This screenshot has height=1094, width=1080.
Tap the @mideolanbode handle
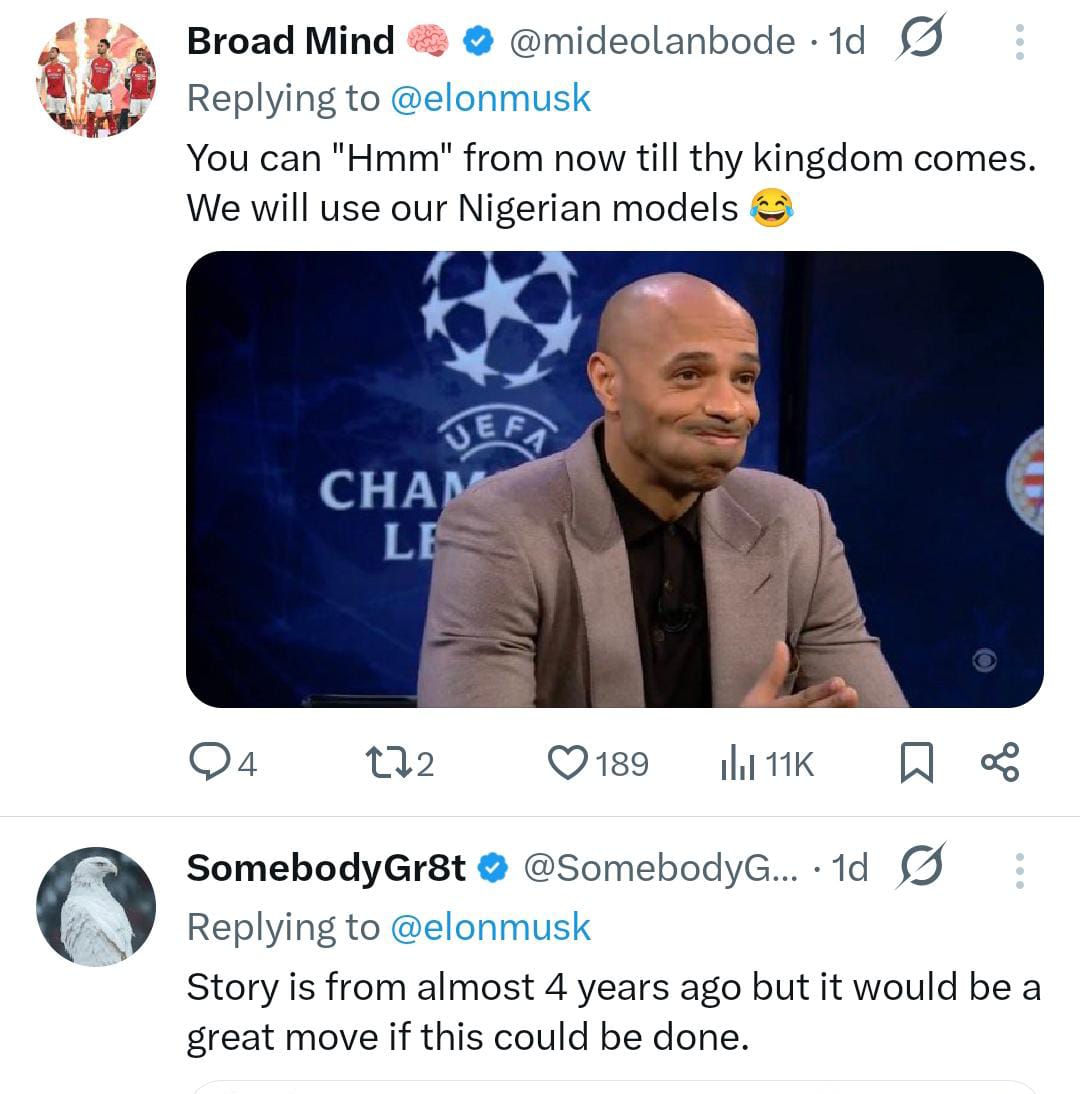tap(652, 41)
